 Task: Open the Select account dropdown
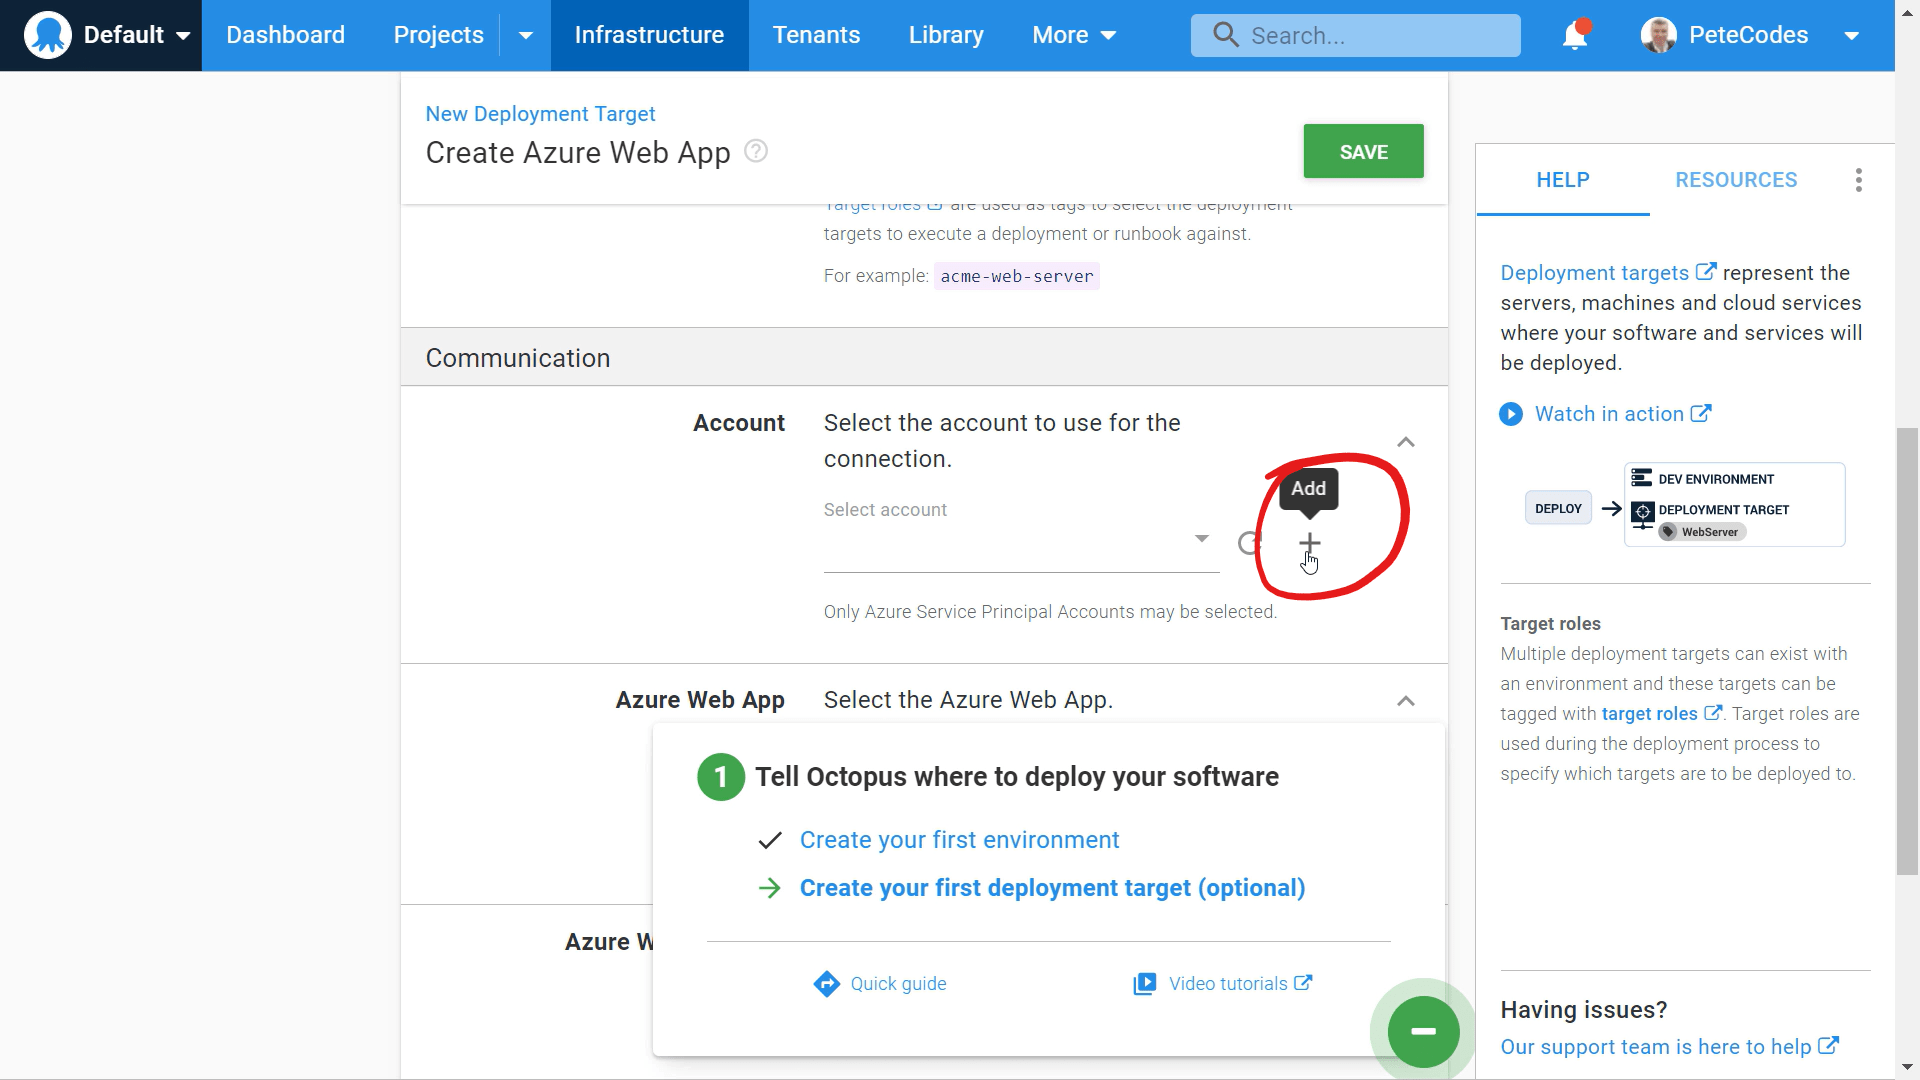coord(1021,540)
